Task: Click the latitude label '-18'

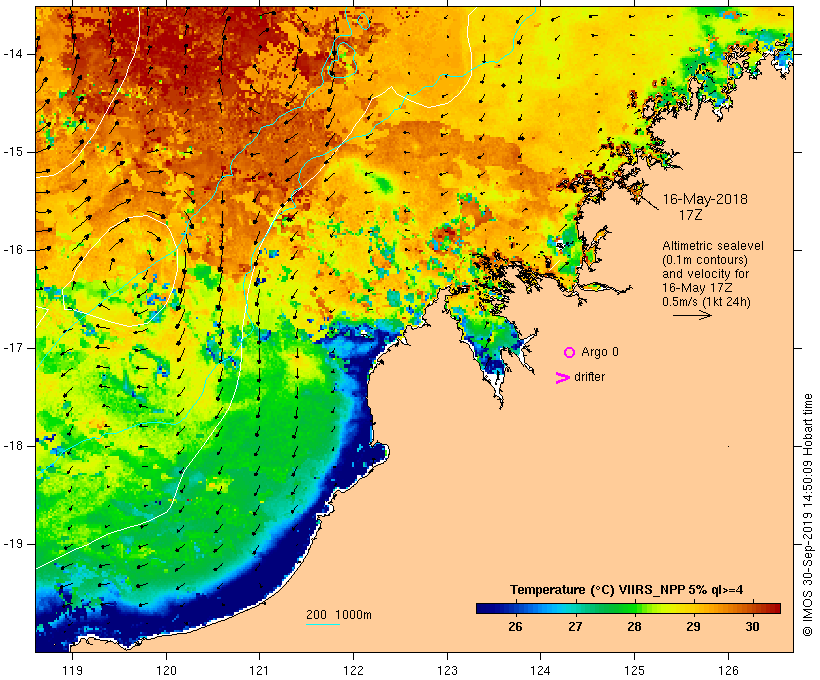Action: pyautogui.click(x=13, y=446)
